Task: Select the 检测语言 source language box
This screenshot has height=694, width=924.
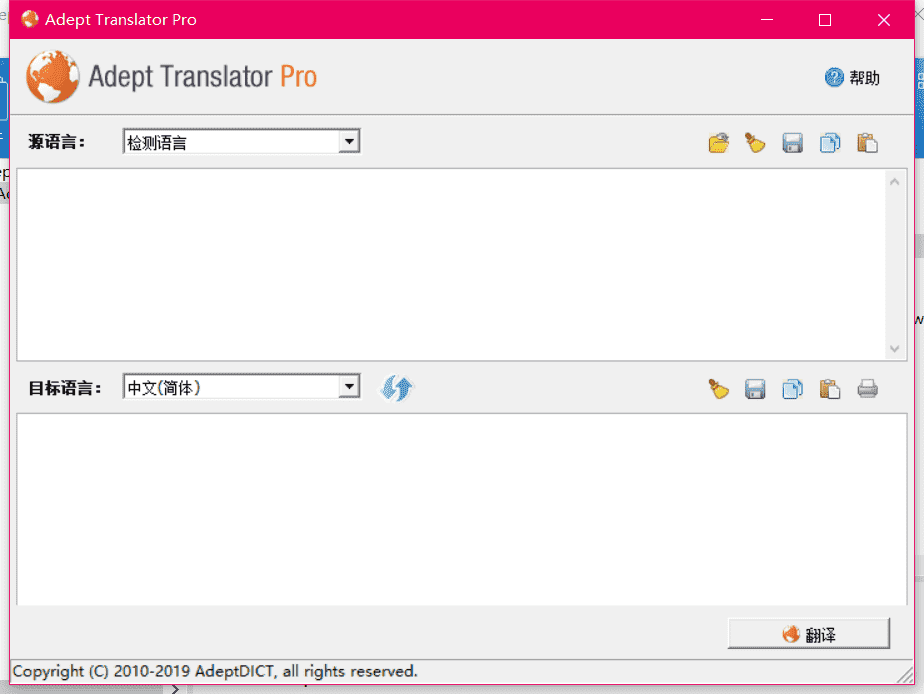Action: point(242,141)
